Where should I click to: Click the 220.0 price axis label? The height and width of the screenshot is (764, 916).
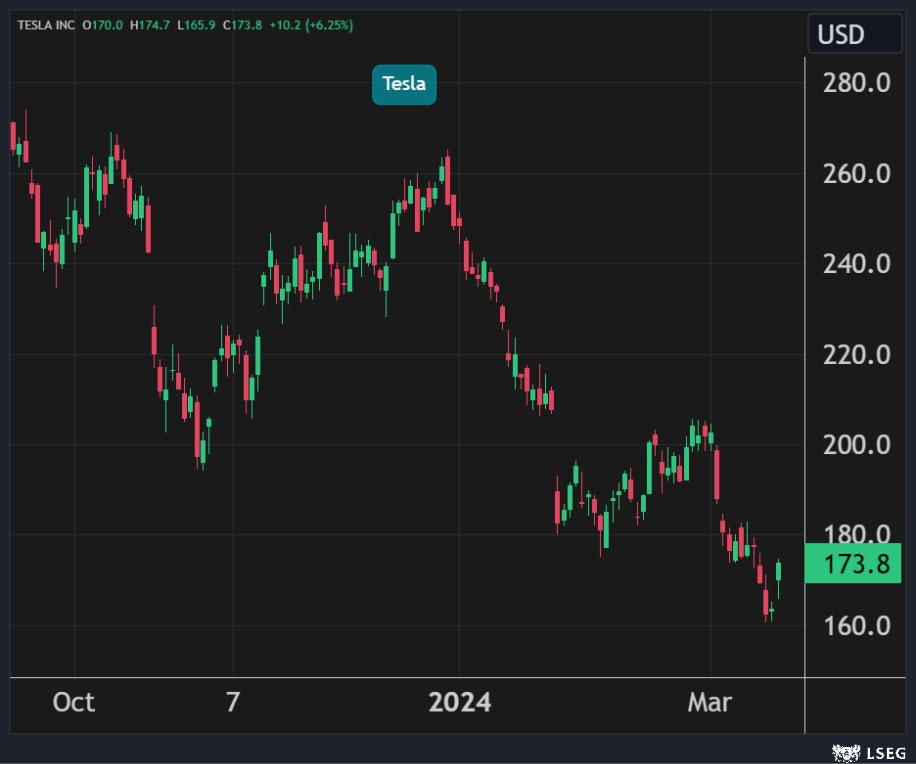855,355
